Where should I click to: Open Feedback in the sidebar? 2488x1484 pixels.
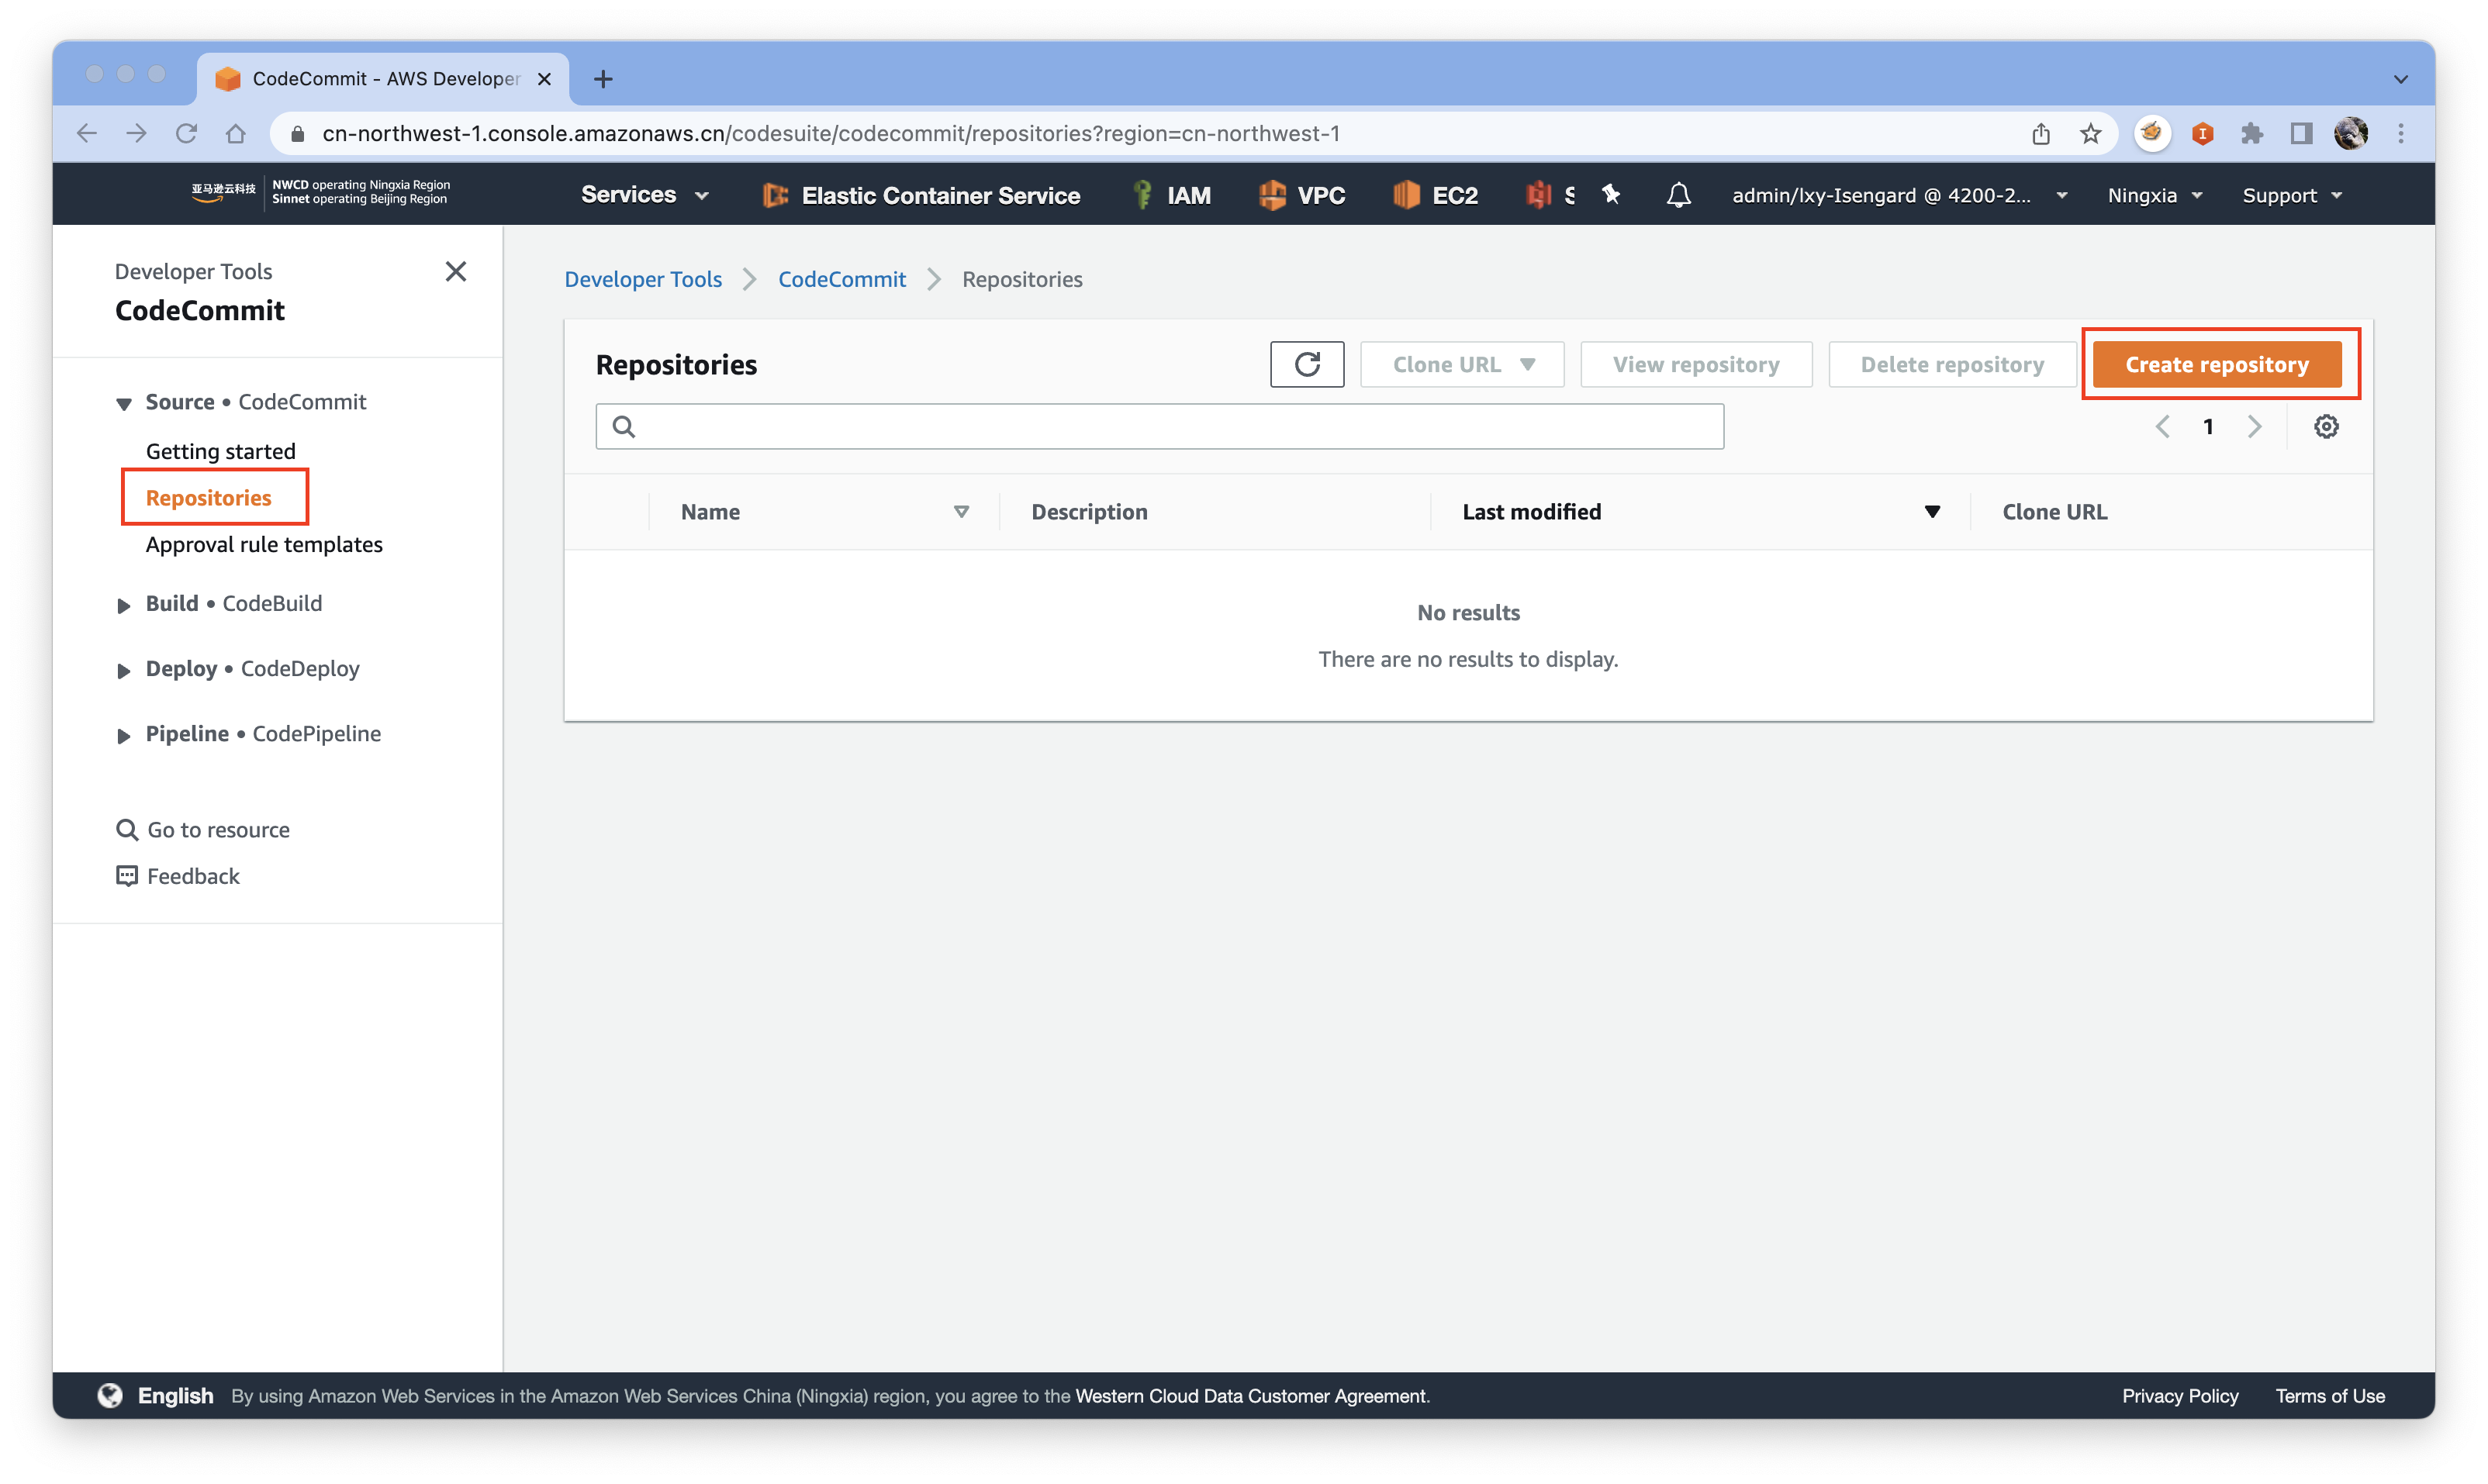[178, 876]
